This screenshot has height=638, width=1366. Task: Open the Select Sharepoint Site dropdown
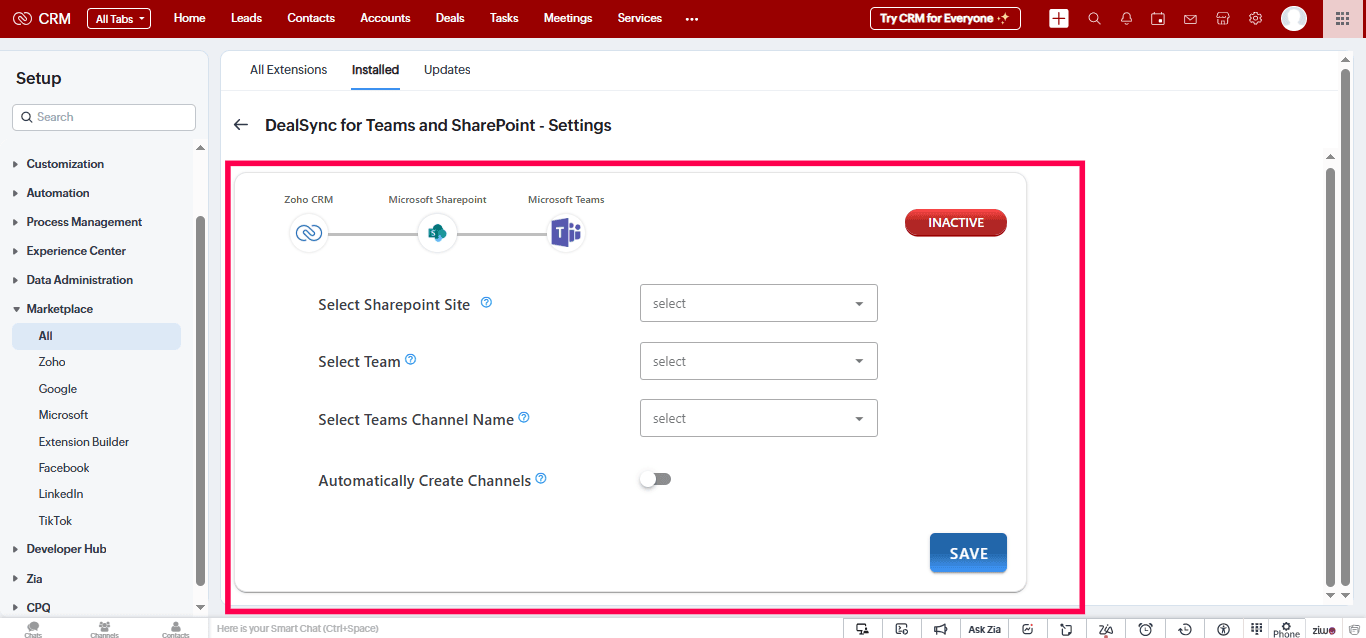[x=759, y=303]
